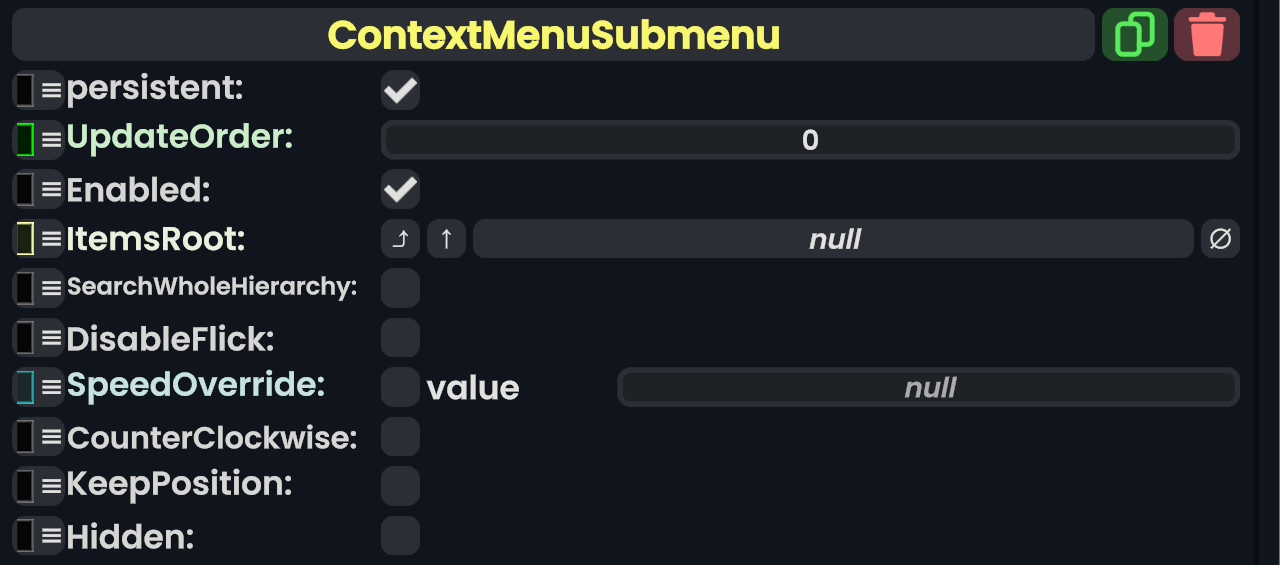Click the green duplicate component icon

[x=1134, y=35]
